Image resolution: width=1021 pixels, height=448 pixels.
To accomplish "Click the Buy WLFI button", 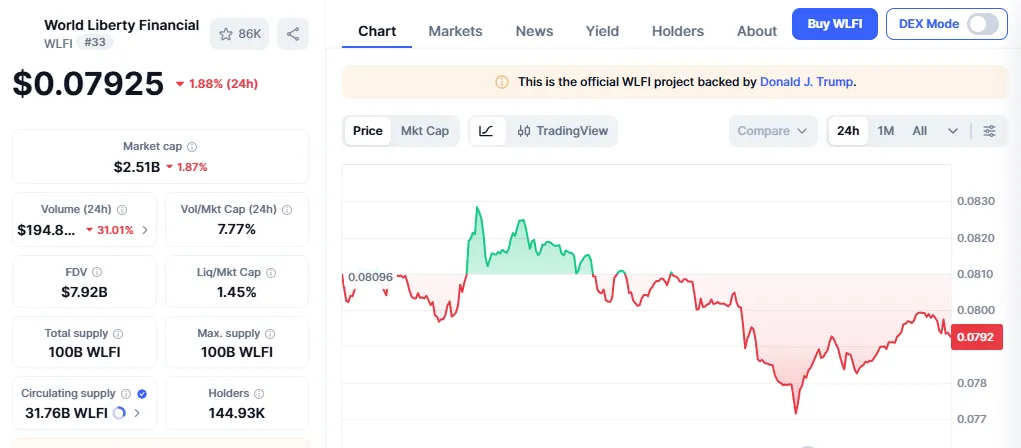I will tap(834, 24).
